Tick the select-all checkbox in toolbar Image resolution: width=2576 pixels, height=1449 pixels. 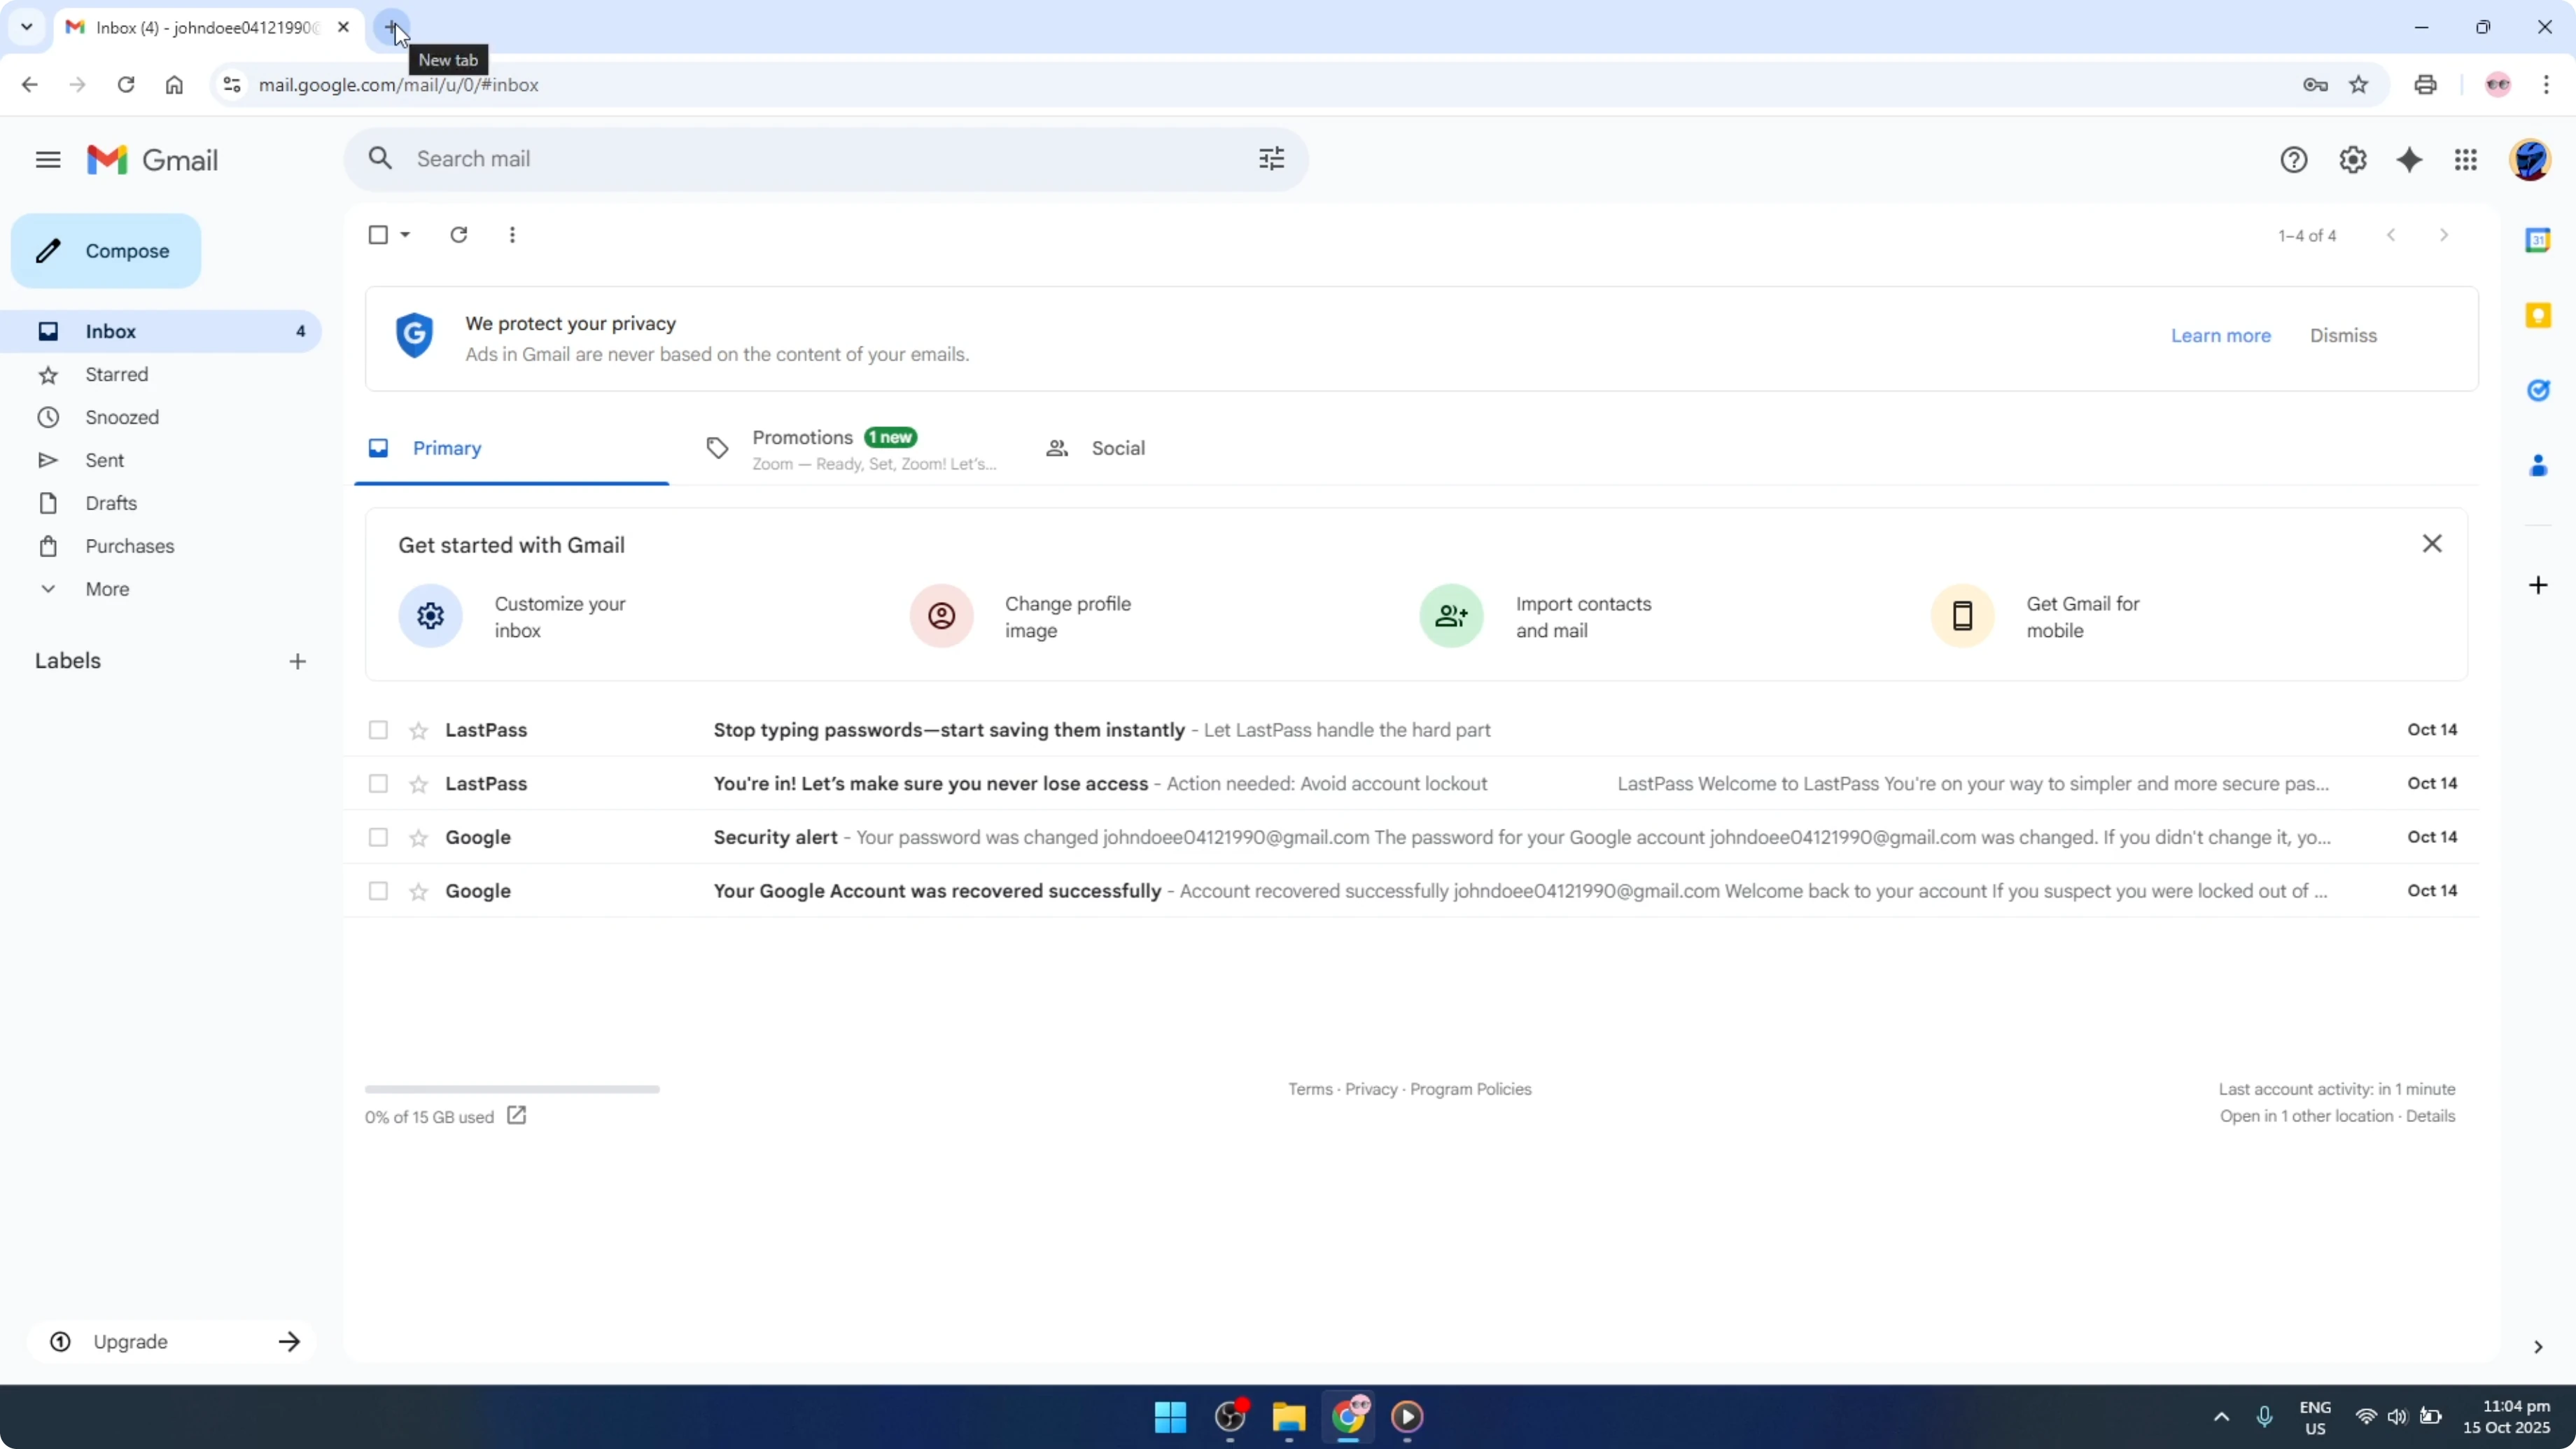(377, 235)
